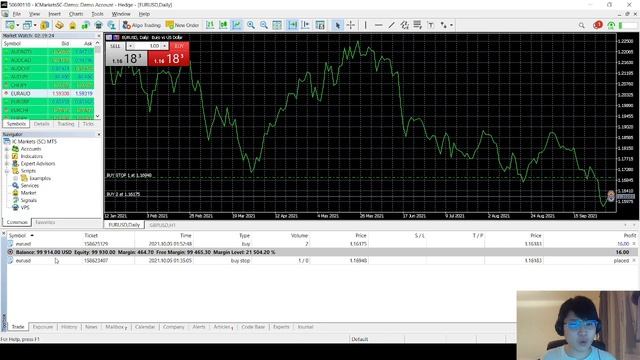Open New Chart dropdown arrow
The width and height of the screenshot is (640, 360).
(x=18, y=25)
